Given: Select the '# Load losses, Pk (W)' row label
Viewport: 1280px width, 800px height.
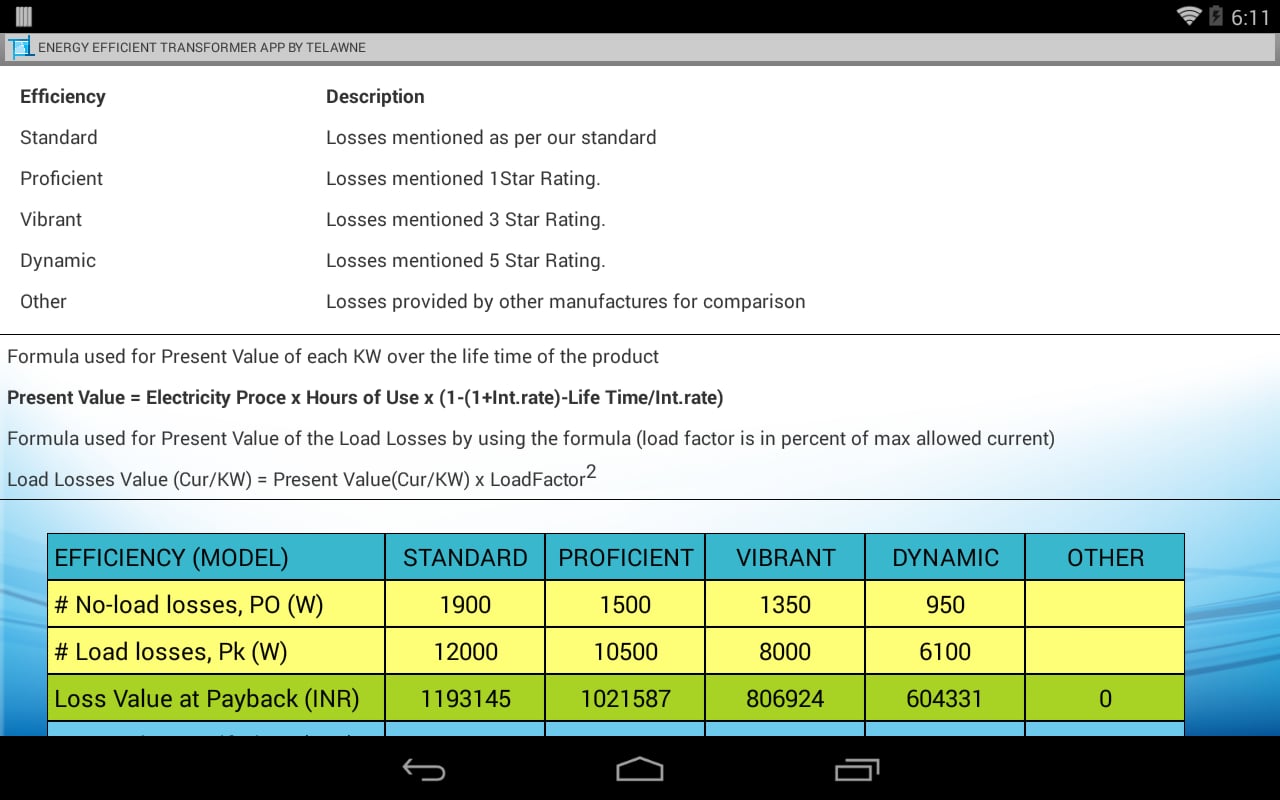Looking at the screenshot, I should click(216, 651).
